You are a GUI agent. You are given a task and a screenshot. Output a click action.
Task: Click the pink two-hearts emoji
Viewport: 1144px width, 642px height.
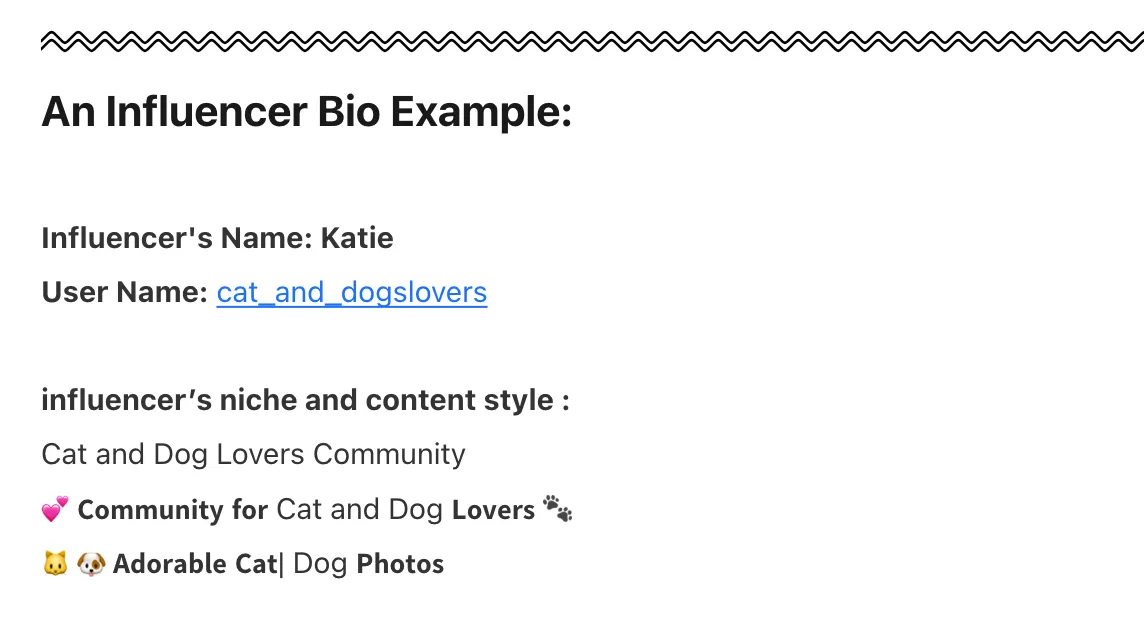tap(55, 510)
